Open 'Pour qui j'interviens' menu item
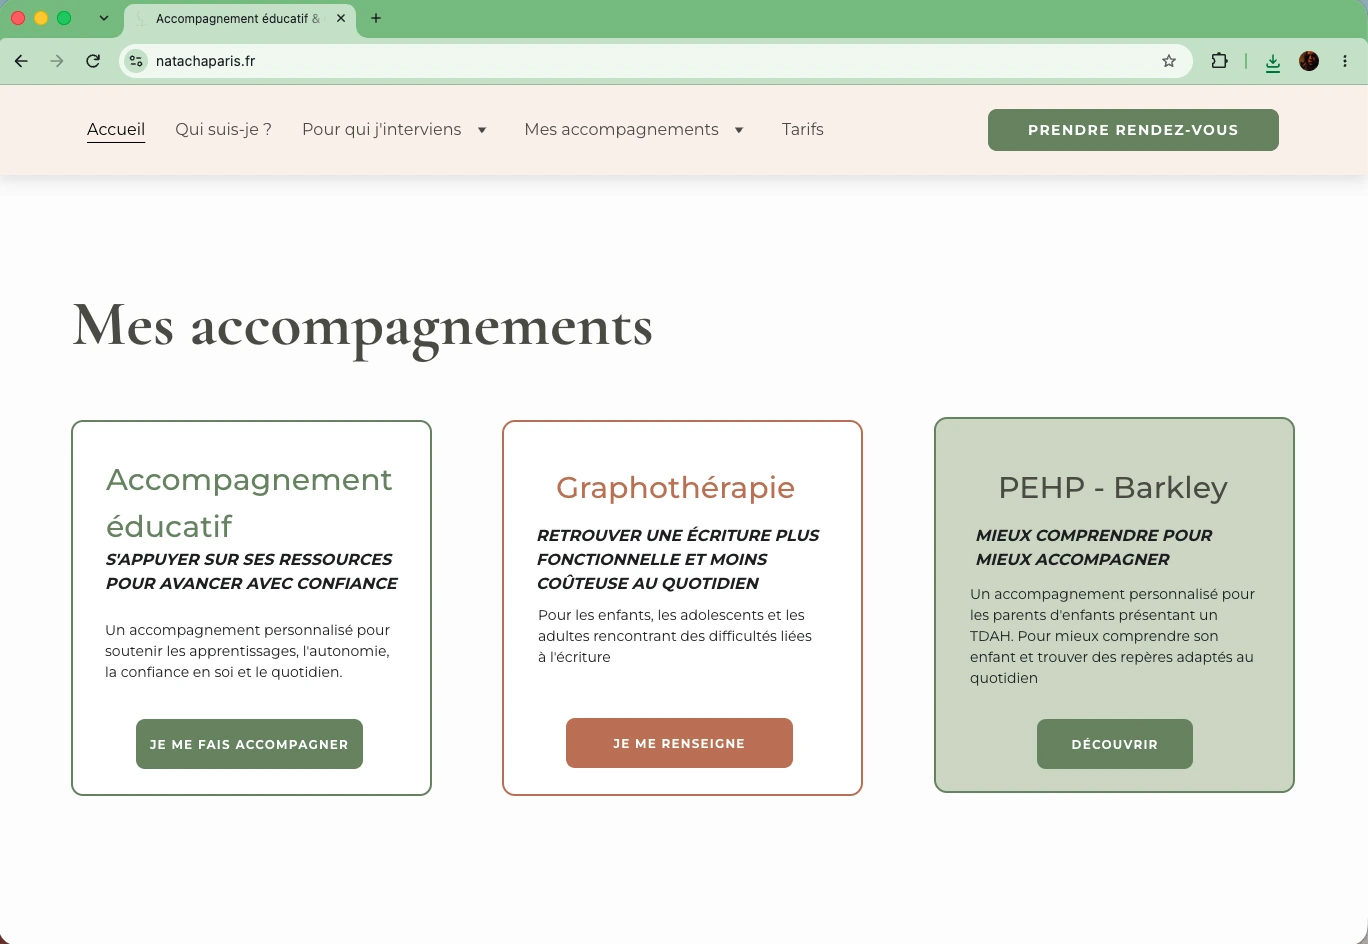The image size is (1368, 944). [x=382, y=129]
